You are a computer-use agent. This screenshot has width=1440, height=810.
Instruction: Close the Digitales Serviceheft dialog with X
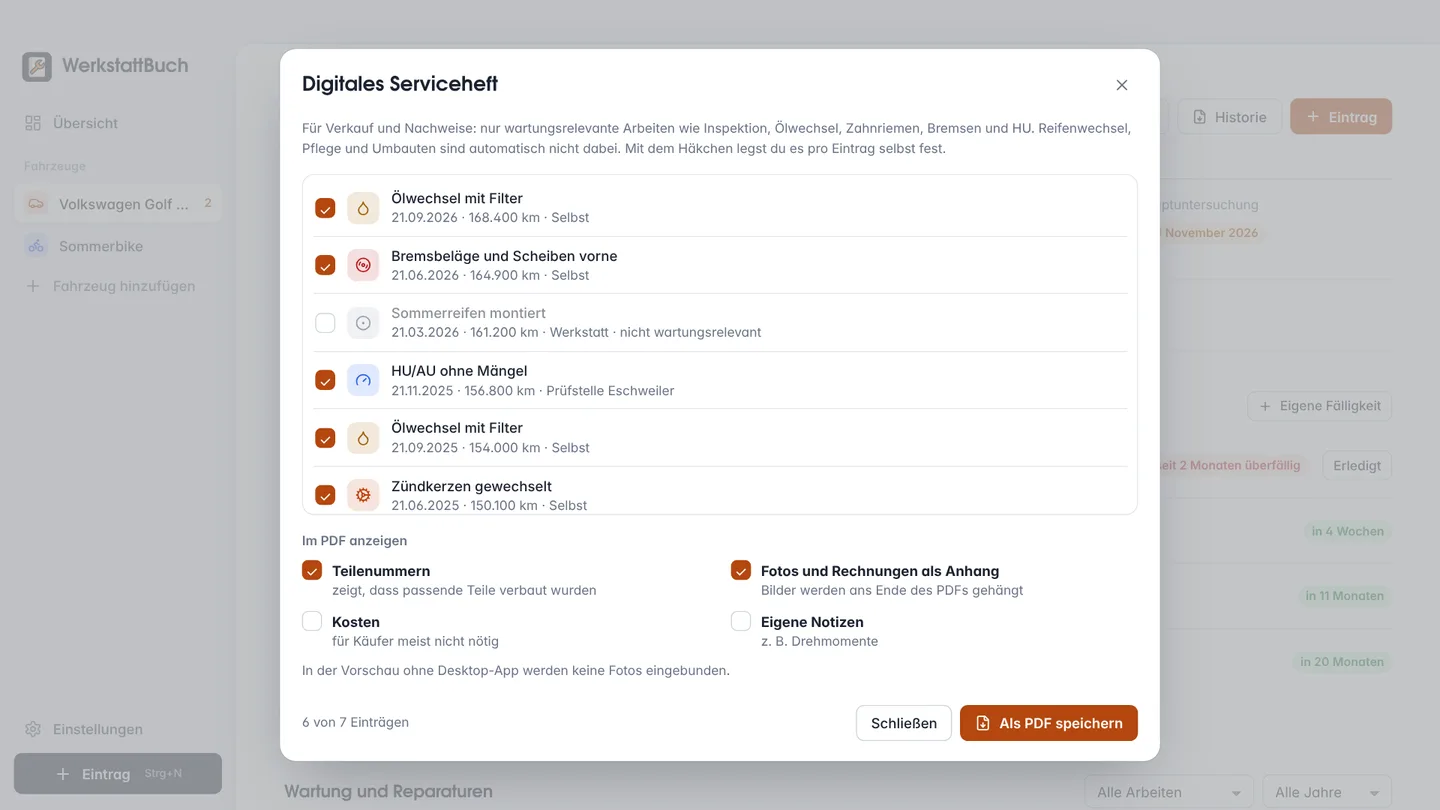tap(1122, 85)
